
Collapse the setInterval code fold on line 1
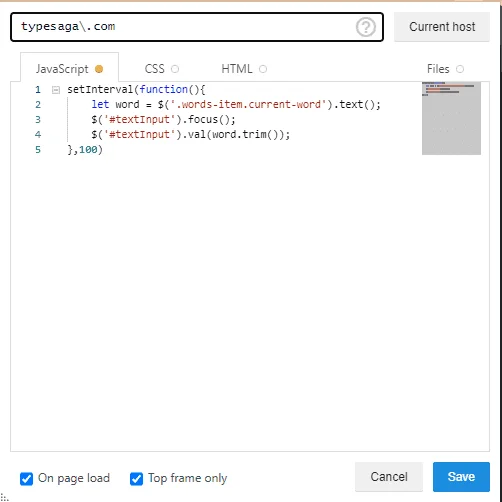56,90
